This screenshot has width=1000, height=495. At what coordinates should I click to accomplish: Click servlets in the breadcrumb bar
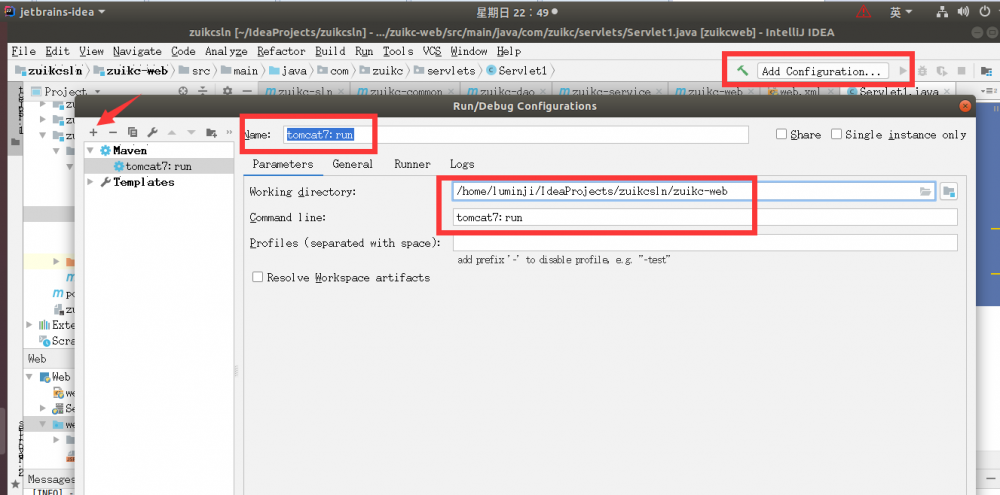pos(444,71)
